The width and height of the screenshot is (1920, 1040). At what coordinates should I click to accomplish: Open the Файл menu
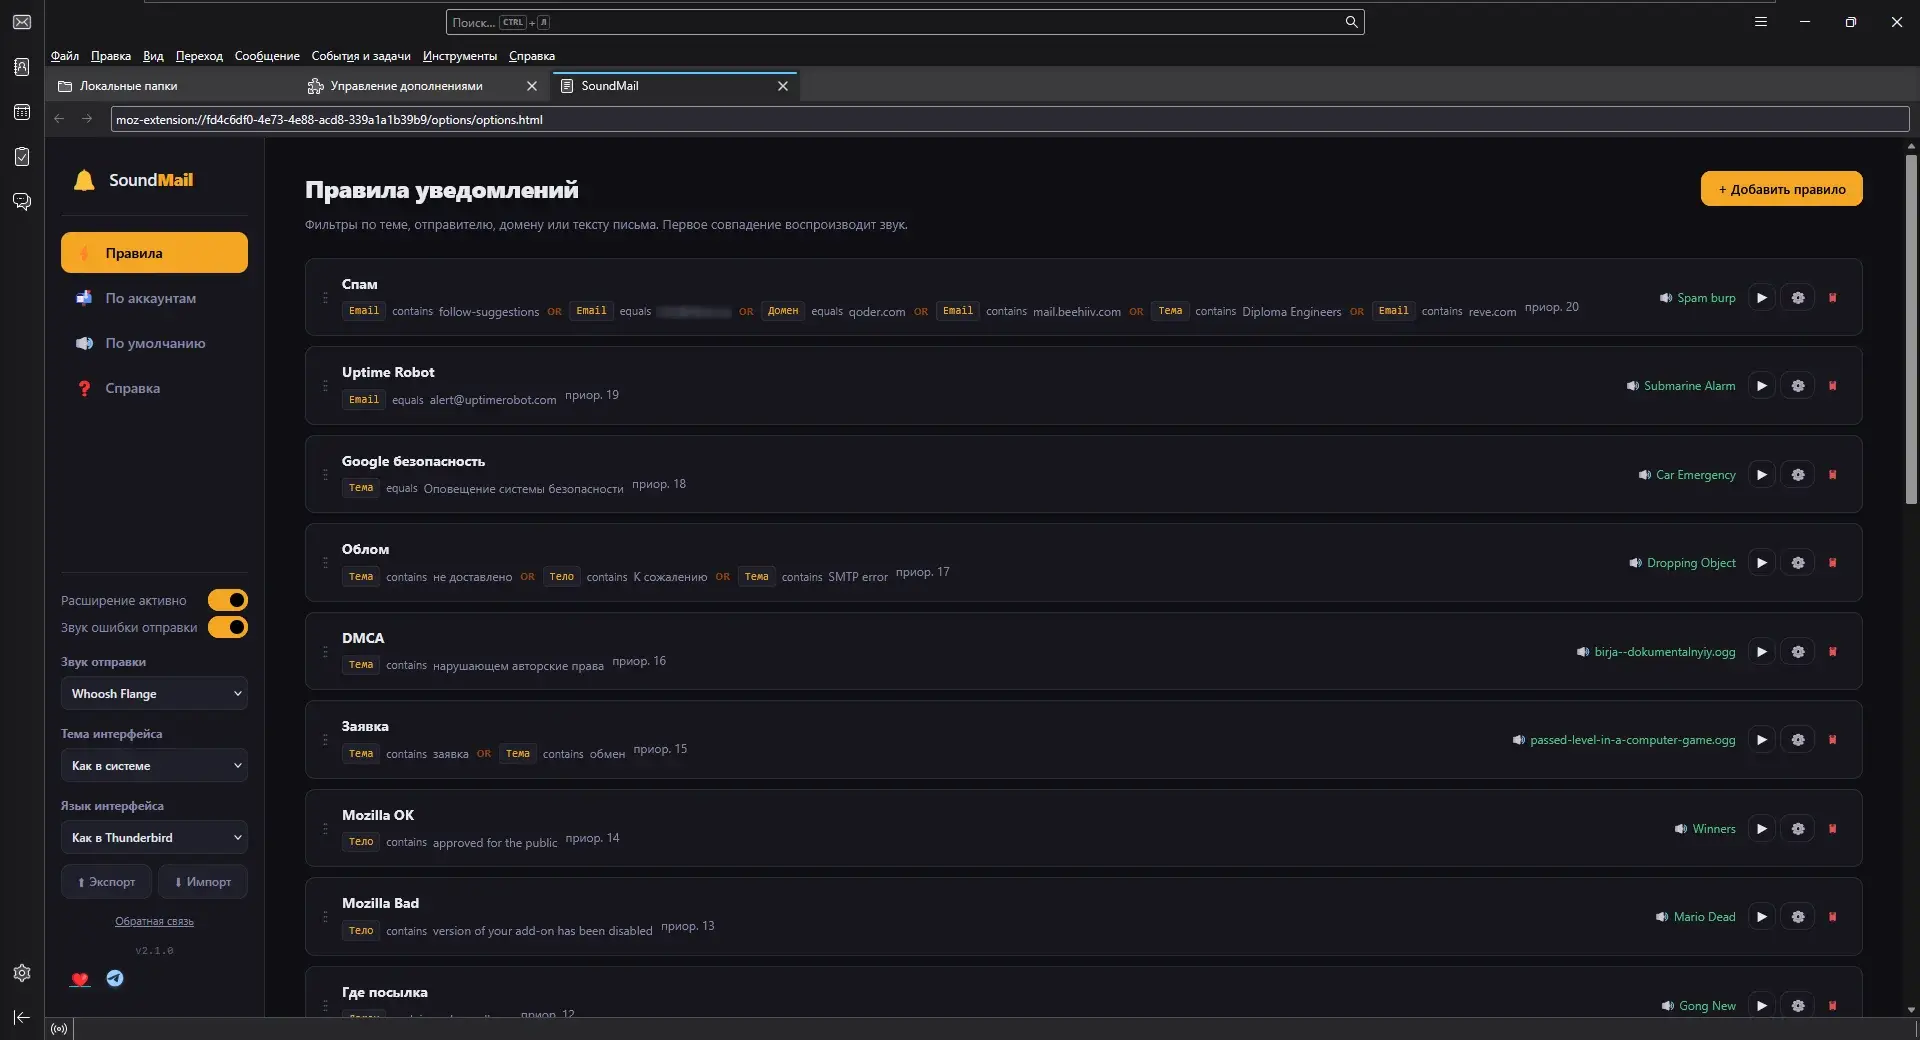[x=65, y=56]
